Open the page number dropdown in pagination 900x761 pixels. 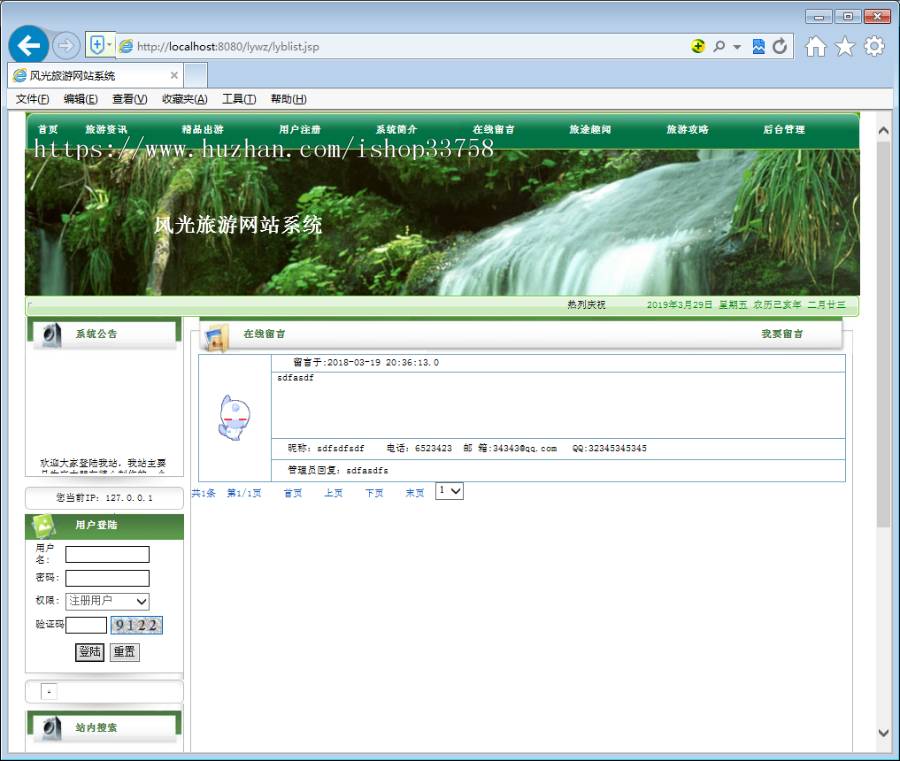click(449, 491)
